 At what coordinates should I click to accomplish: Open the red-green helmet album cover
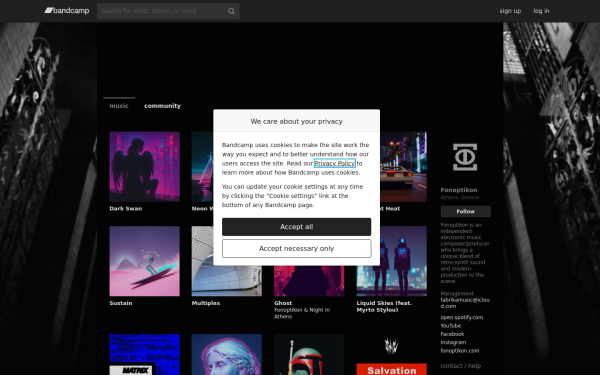click(309, 354)
